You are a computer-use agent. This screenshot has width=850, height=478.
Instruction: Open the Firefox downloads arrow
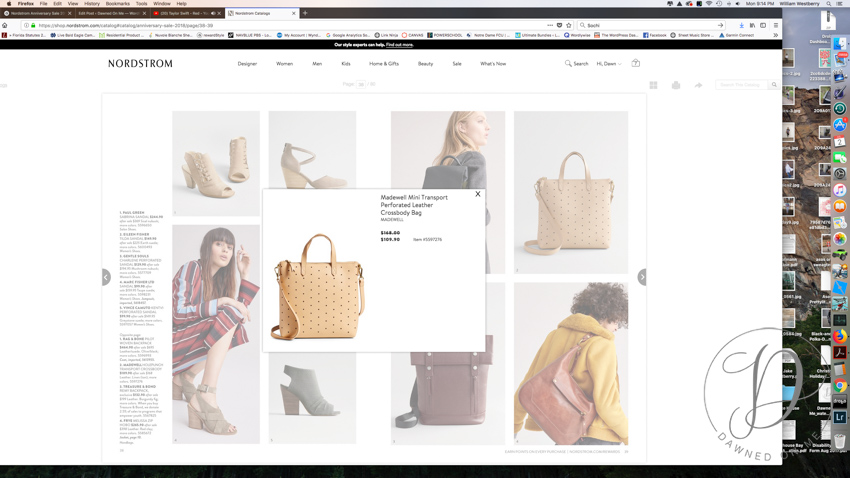pos(742,25)
